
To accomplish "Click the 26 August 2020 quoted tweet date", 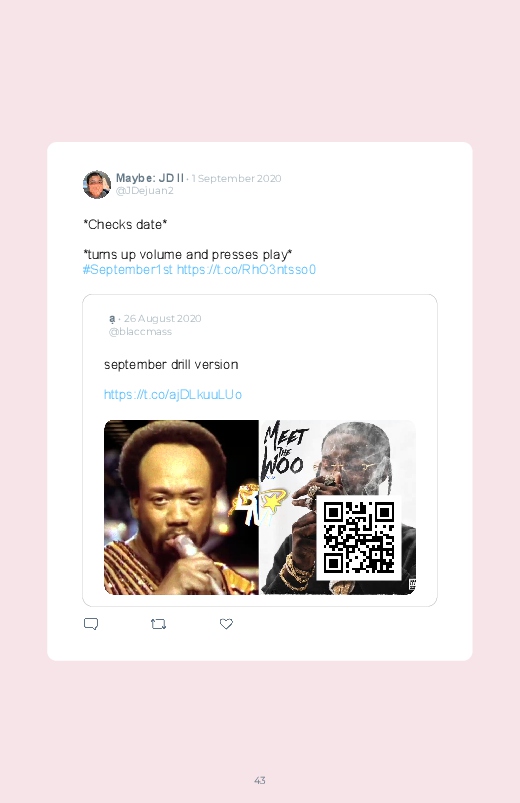I will coord(162,319).
